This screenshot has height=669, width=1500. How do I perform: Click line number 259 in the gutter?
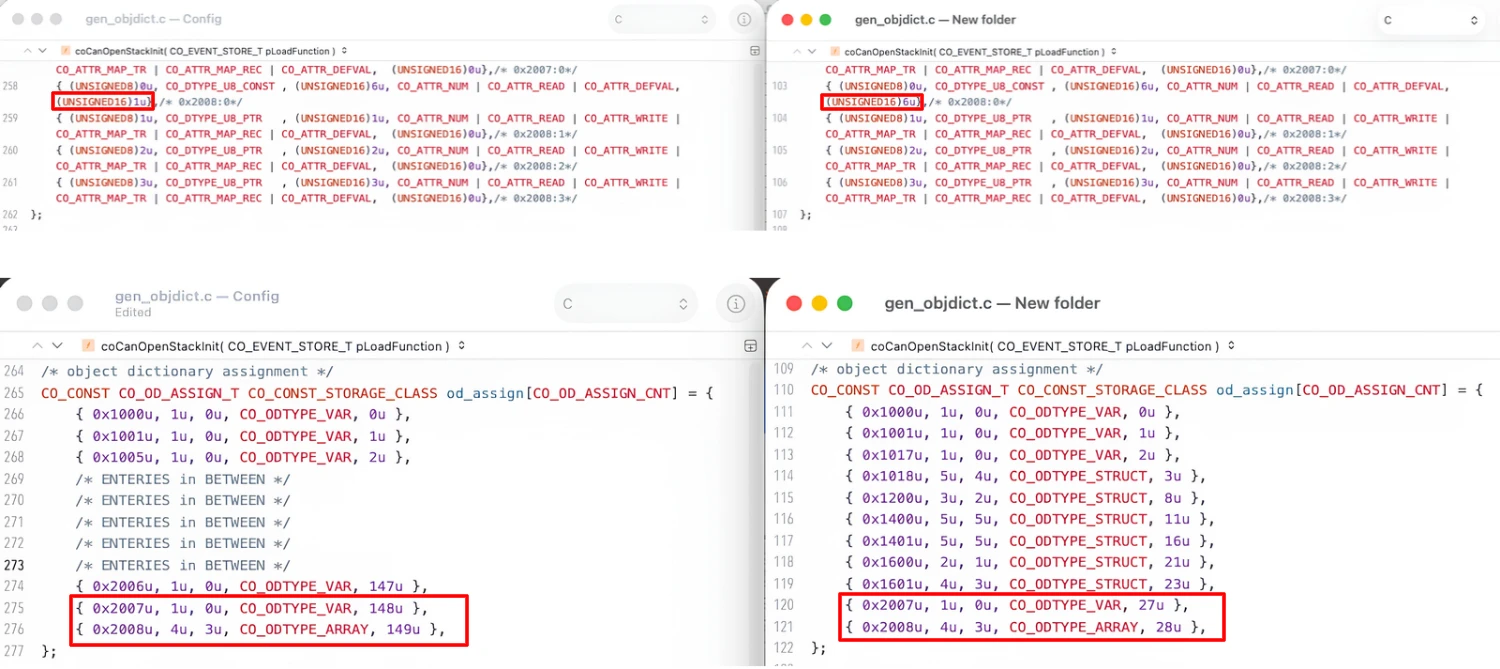pyautogui.click(x=11, y=118)
